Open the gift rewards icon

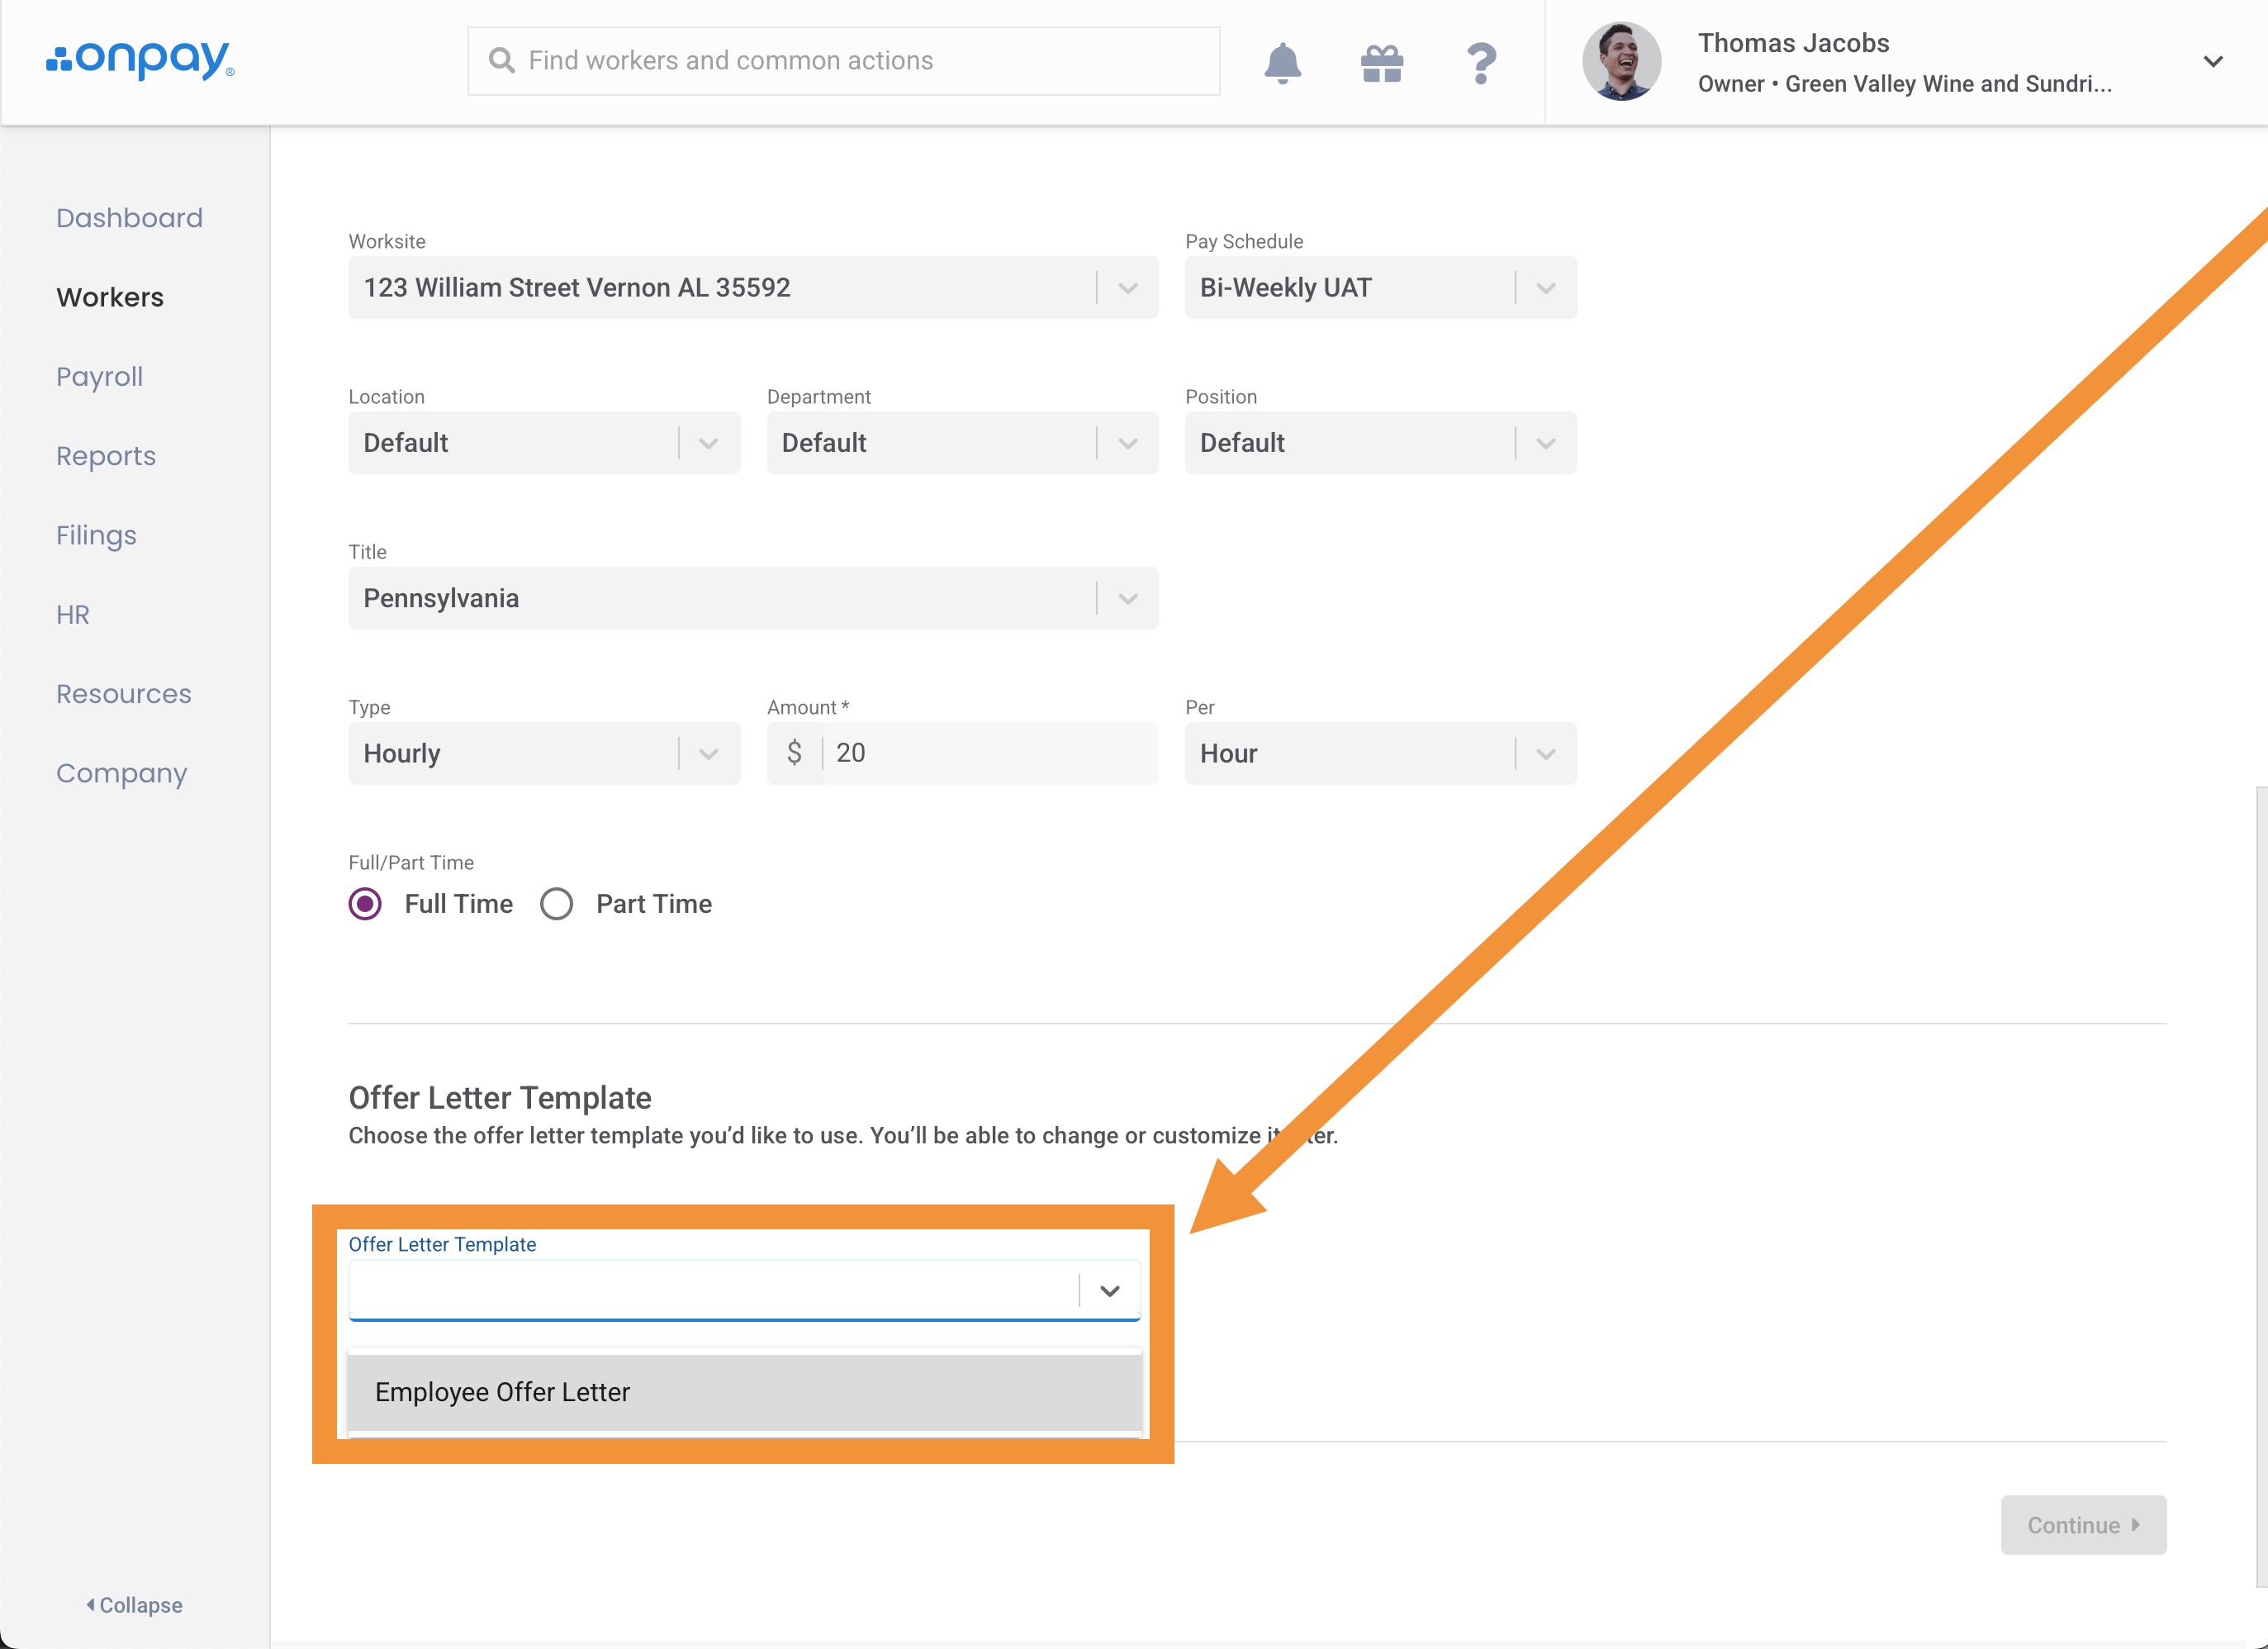click(x=1382, y=63)
